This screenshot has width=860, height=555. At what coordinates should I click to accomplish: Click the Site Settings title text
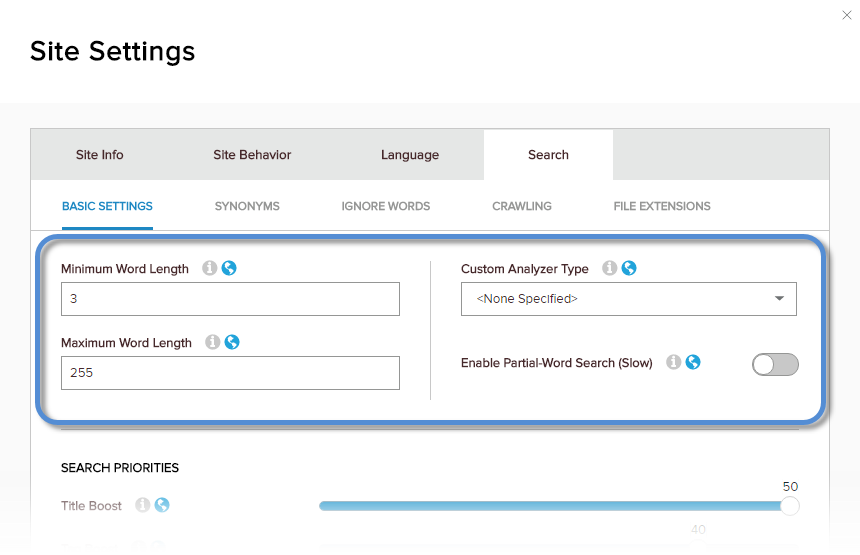click(x=112, y=52)
